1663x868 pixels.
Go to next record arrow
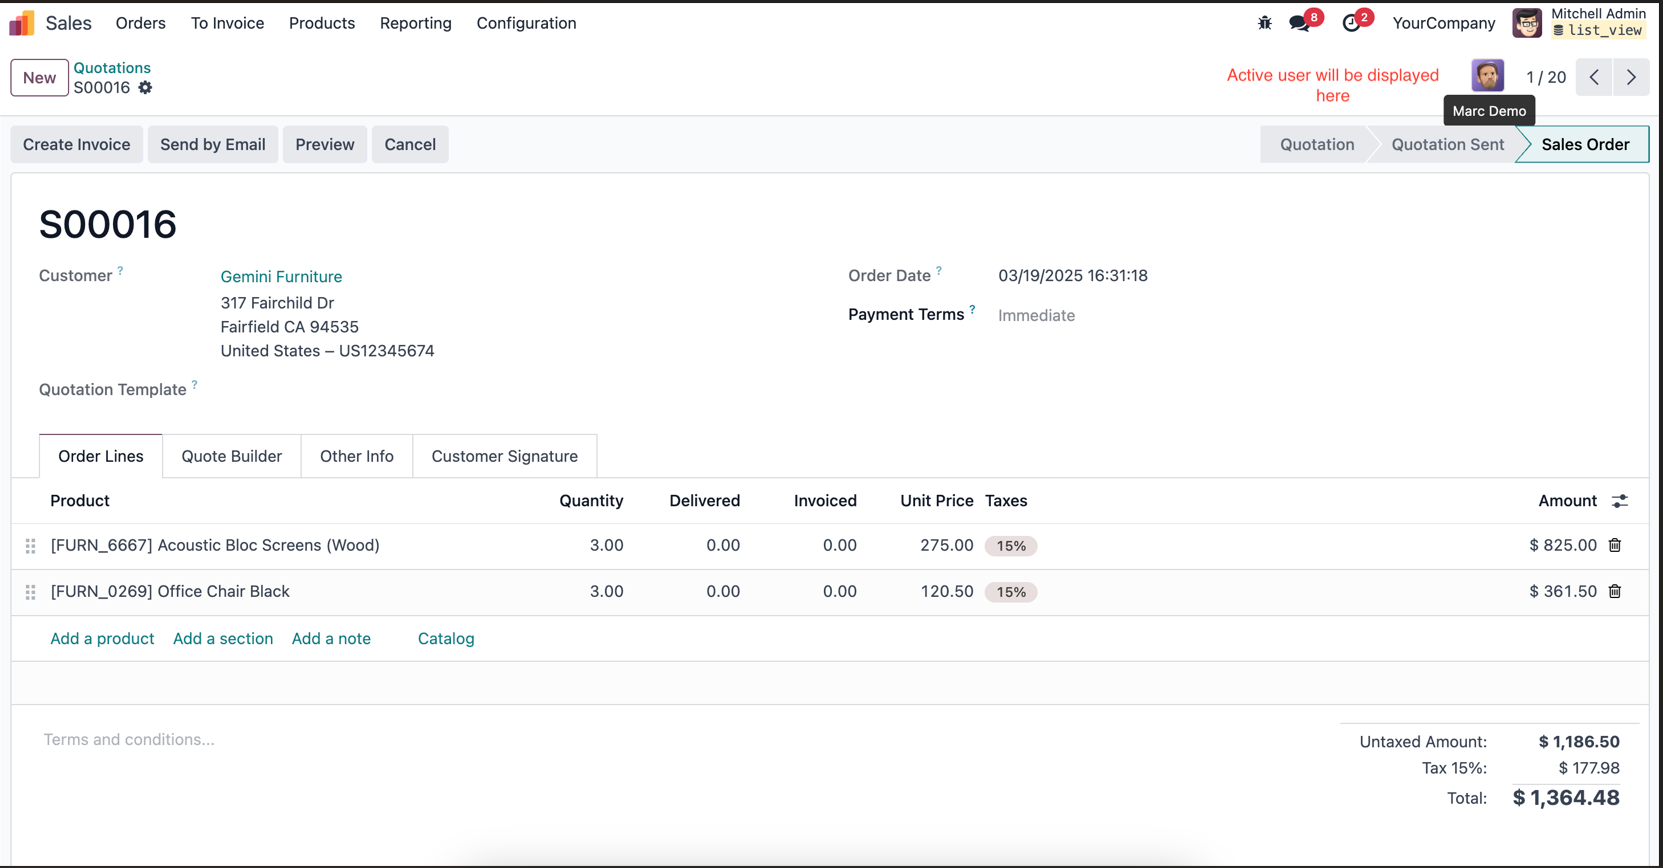click(1631, 77)
